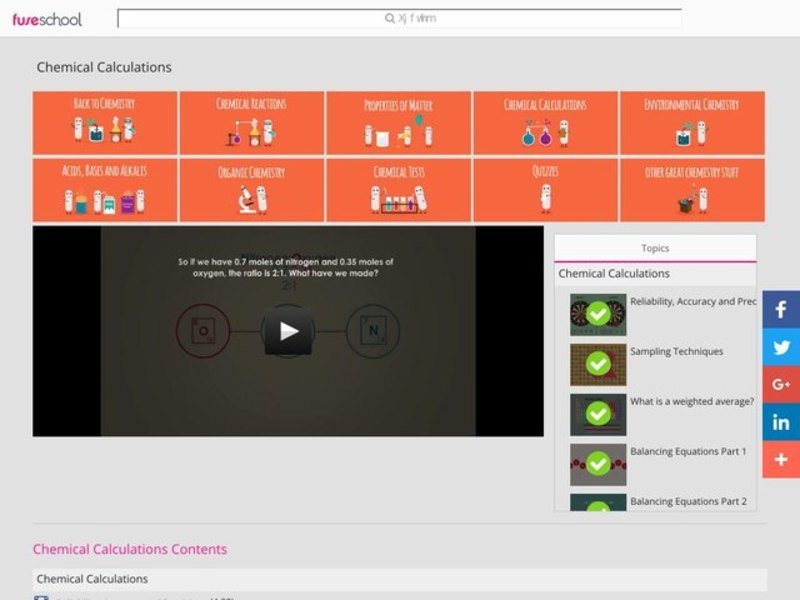Open the Chemical Reactions category icon
This screenshot has height=600, width=800.
(250, 122)
